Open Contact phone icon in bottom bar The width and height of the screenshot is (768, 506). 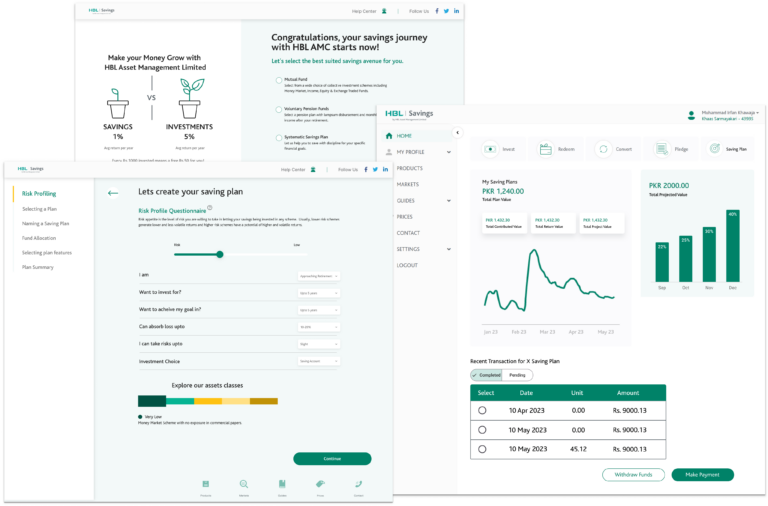359,484
